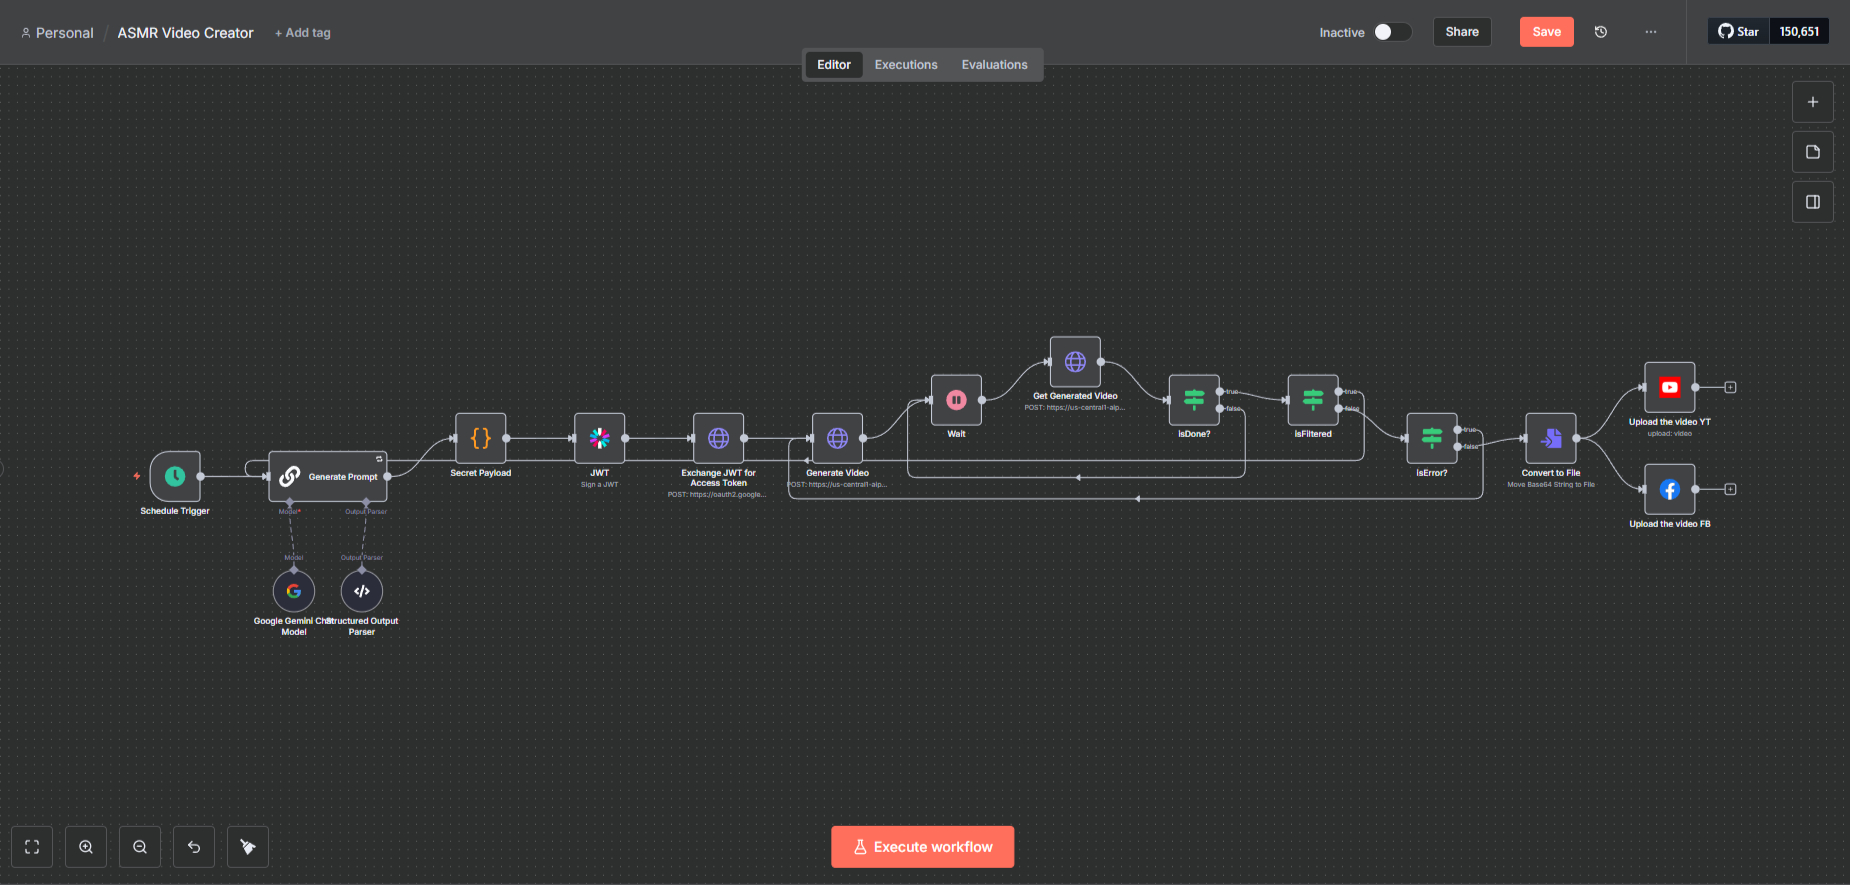Switch to the Executions tab

(x=906, y=65)
